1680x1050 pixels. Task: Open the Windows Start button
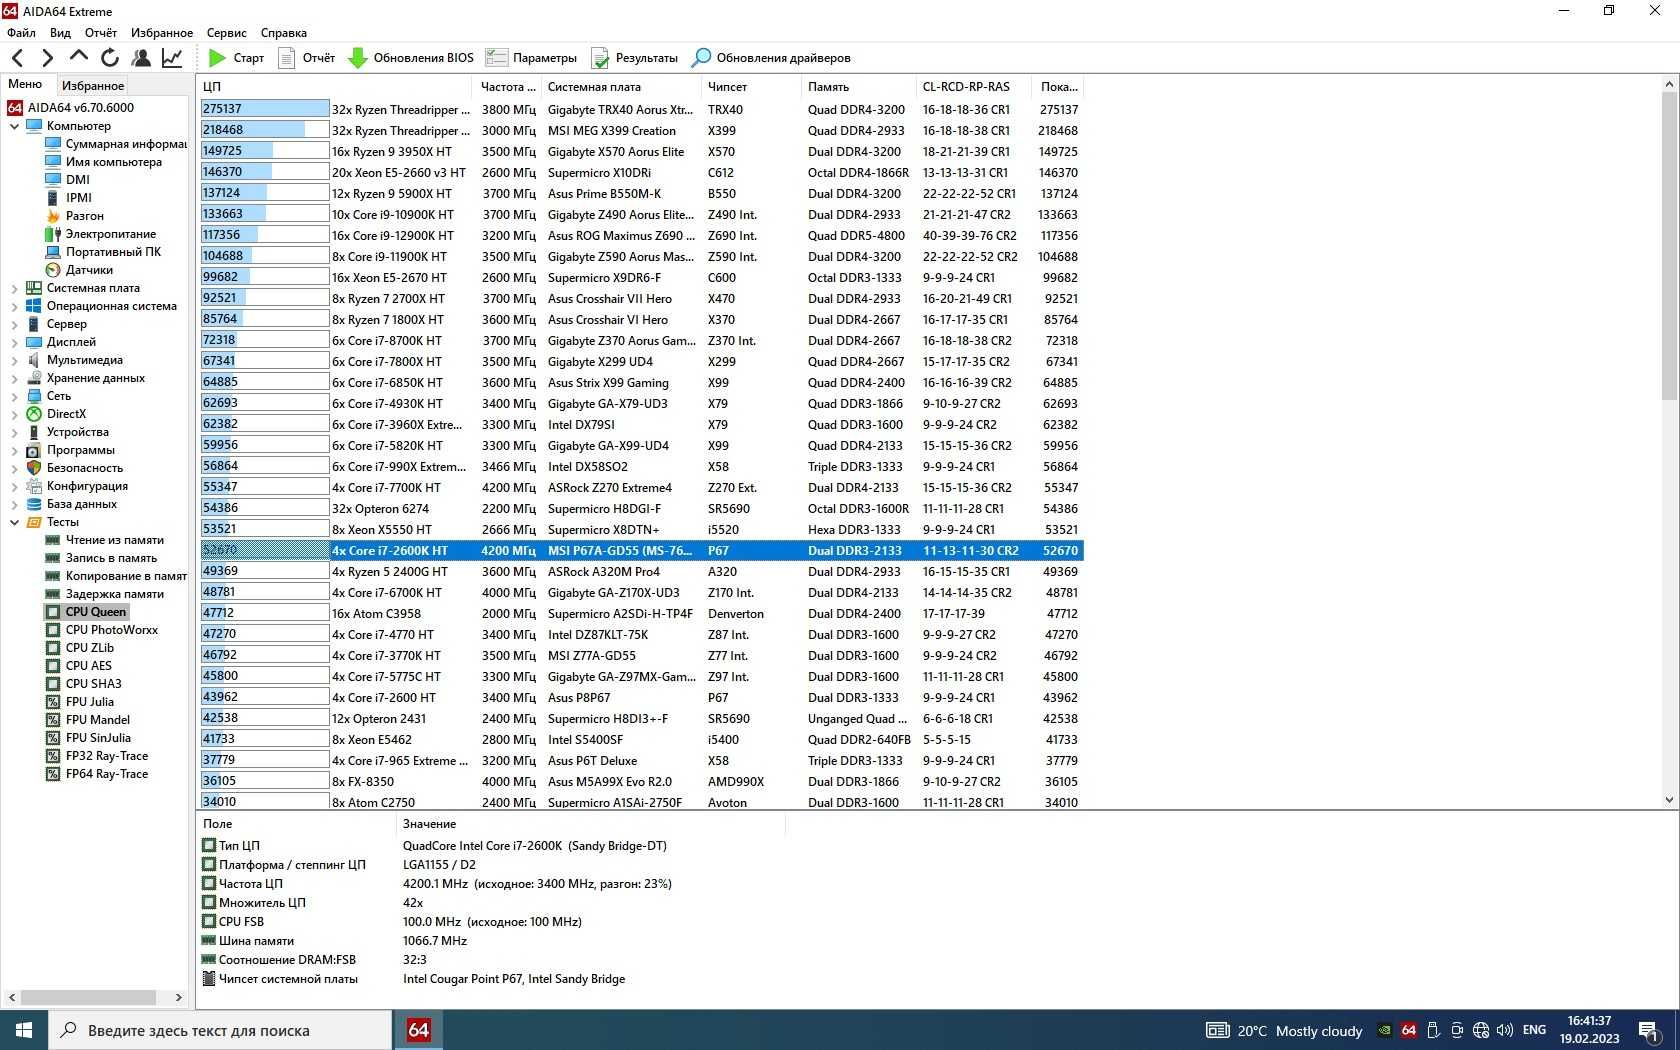(24, 1030)
